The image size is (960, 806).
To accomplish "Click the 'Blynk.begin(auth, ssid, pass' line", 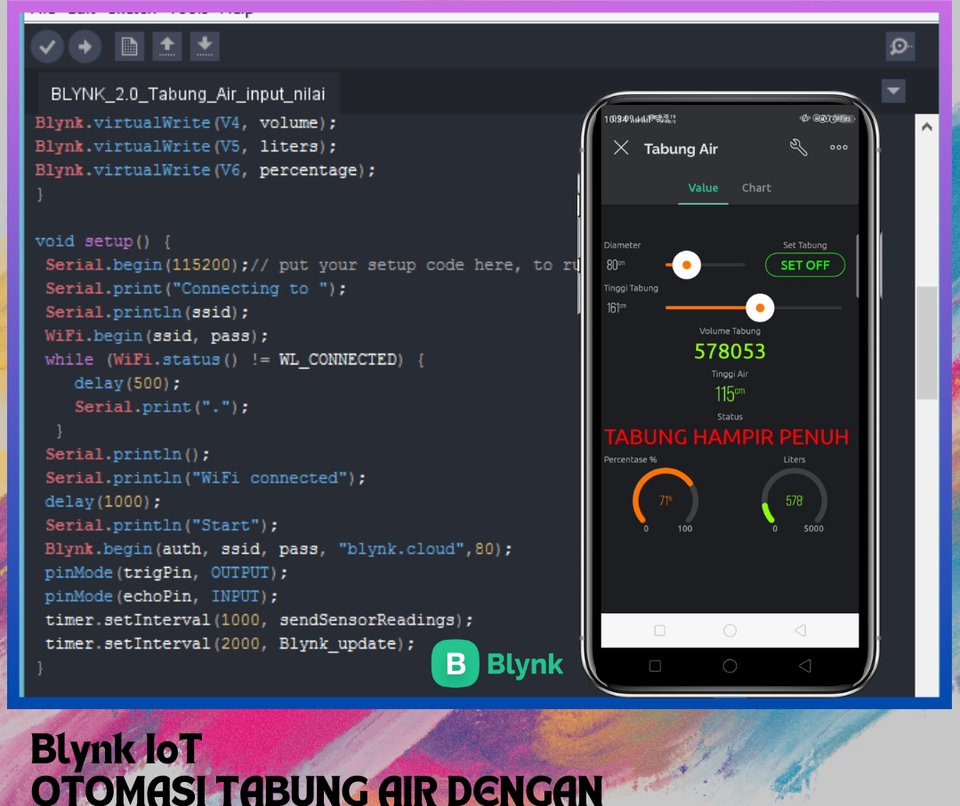I will 278,549.
